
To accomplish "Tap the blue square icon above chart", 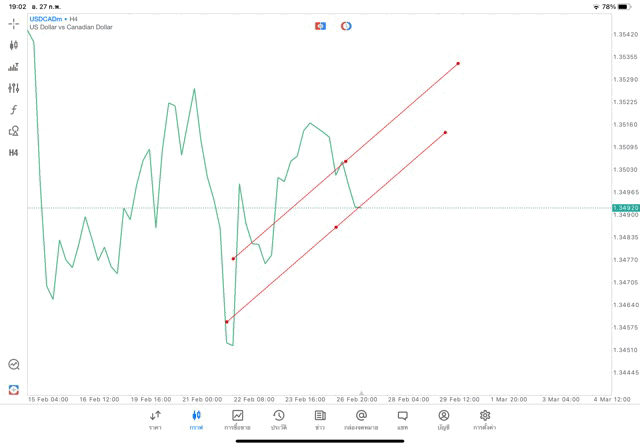I will [320, 26].
